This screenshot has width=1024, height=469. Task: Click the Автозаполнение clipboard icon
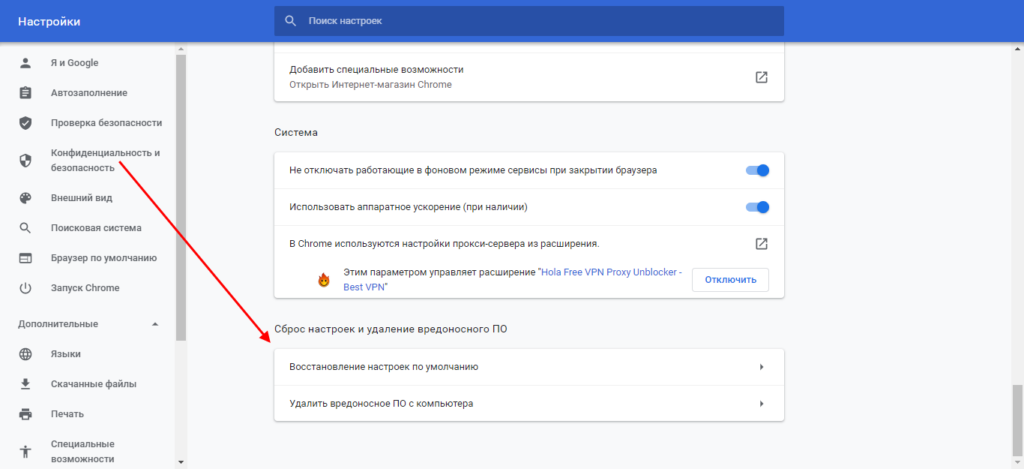[x=26, y=93]
